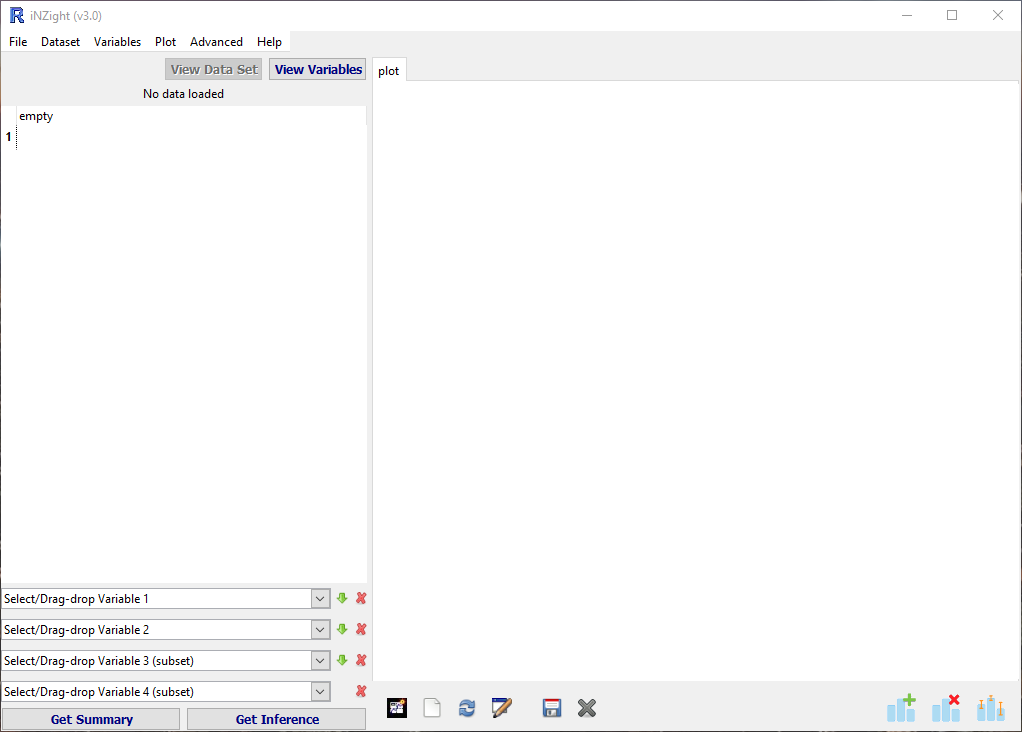
Task: Click the Get Summary button
Action: (91, 719)
